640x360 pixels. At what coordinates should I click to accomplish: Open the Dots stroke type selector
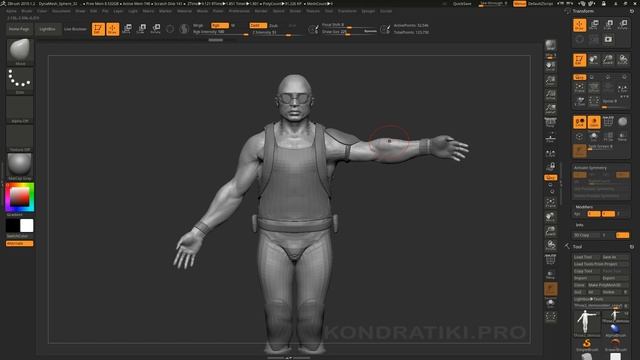click(20, 81)
